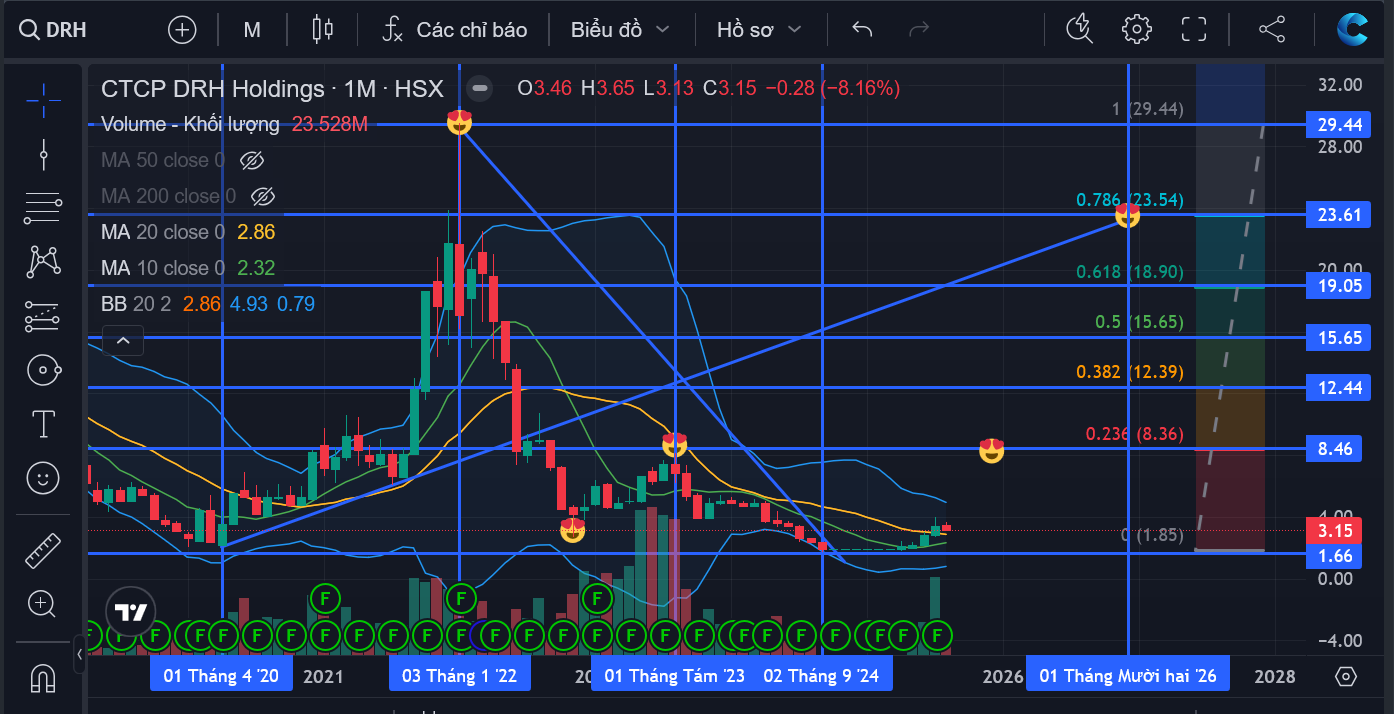Screen dimensions: 1394x714
Task: Select the 0.382 (12.39) Fibonacci label
Action: [1130, 372]
